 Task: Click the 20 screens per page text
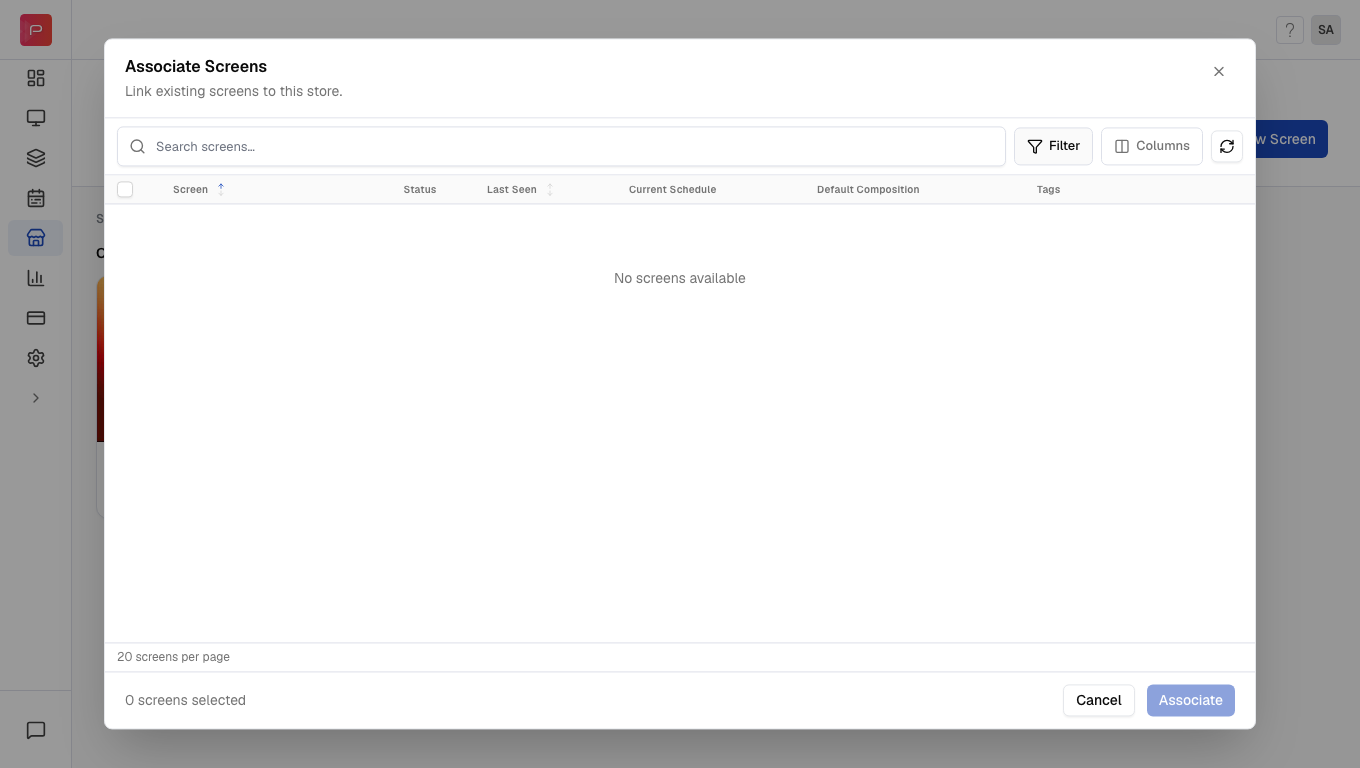coord(173,657)
